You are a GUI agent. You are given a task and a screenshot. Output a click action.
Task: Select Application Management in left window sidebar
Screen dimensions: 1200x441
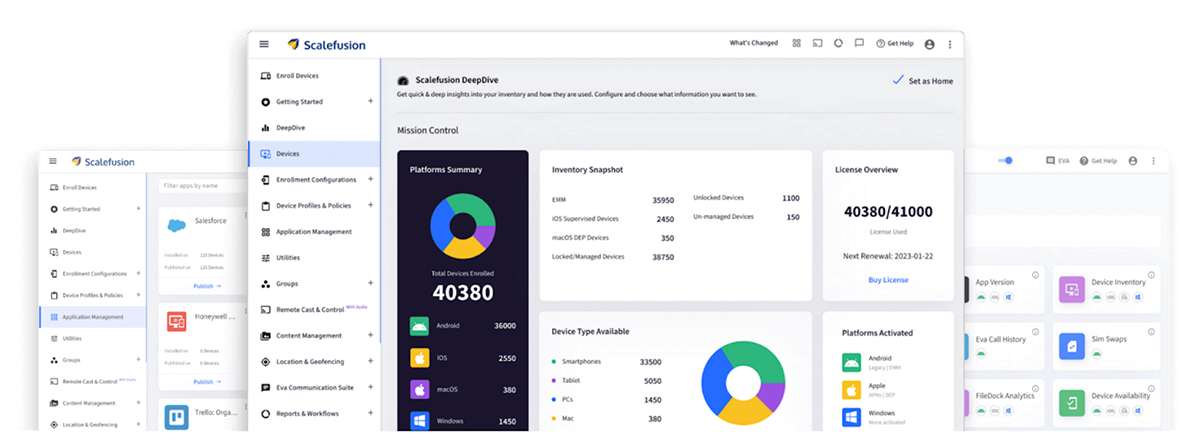(x=92, y=317)
